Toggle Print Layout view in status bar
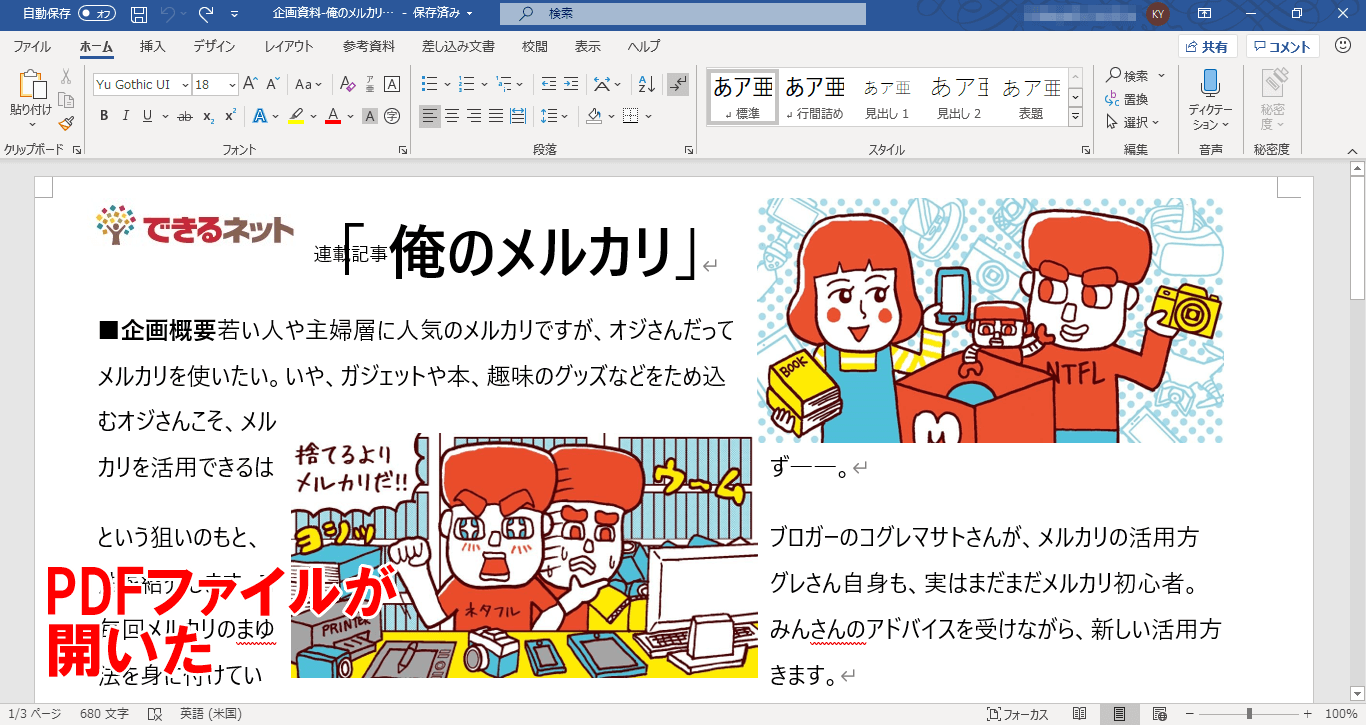Image resolution: width=1366 pixels, height=725 pixels. pos(1119,714)
